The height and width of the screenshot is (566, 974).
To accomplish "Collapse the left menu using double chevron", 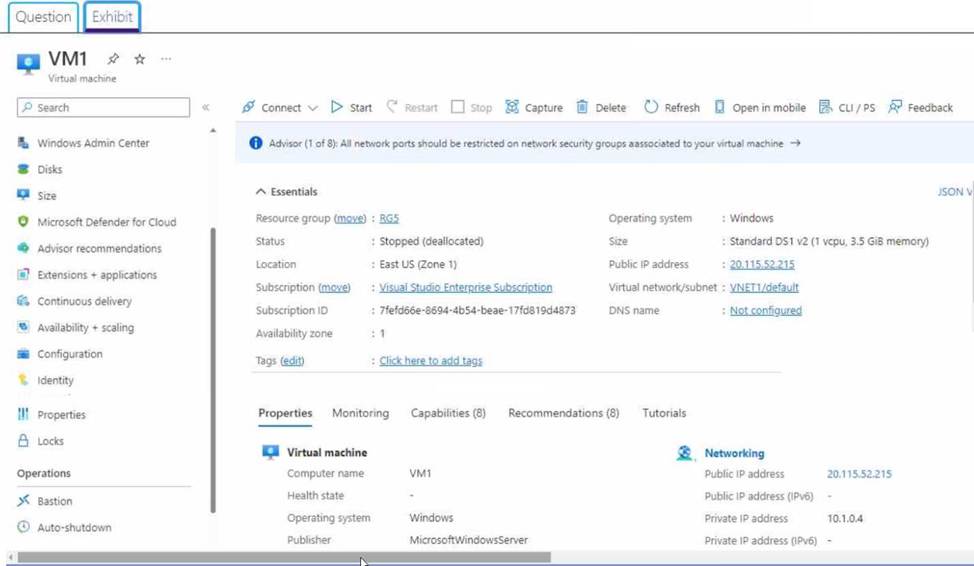I will click(x=206, y=107).
